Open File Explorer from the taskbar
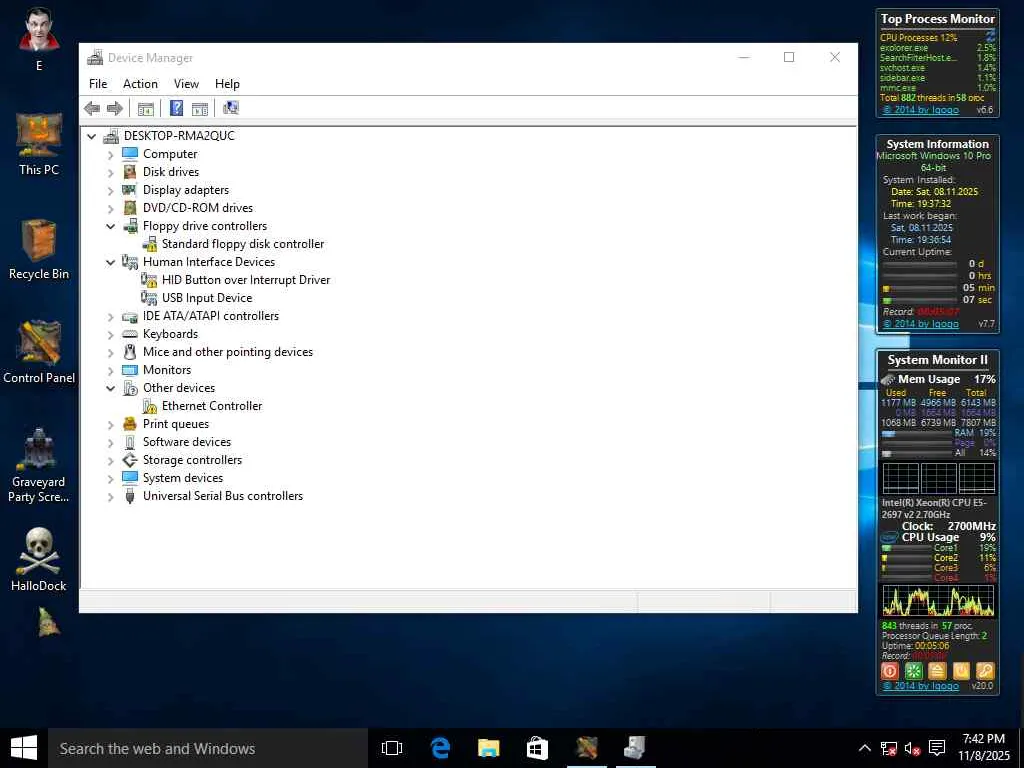 pyautogui.click(x=488, y=748)
